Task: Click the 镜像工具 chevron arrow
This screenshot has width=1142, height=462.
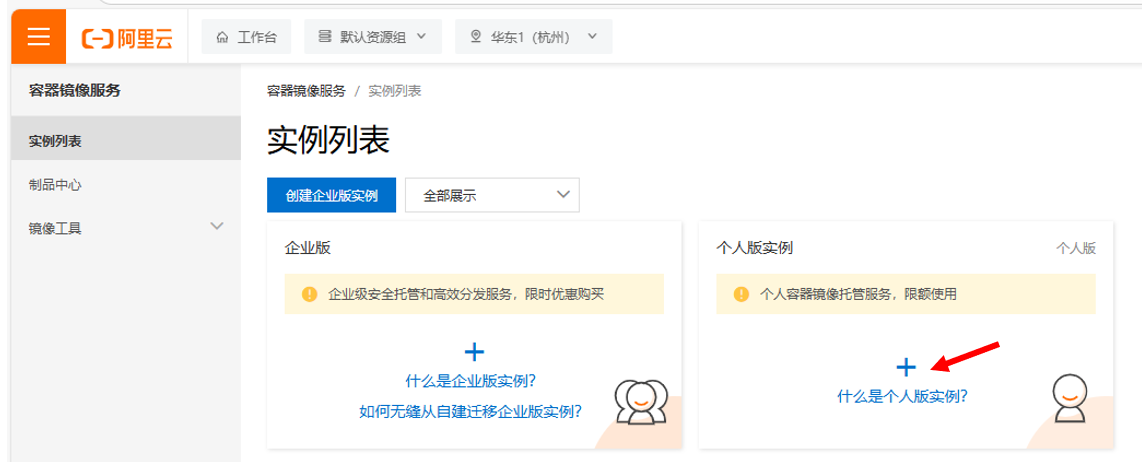Action: 216,226
